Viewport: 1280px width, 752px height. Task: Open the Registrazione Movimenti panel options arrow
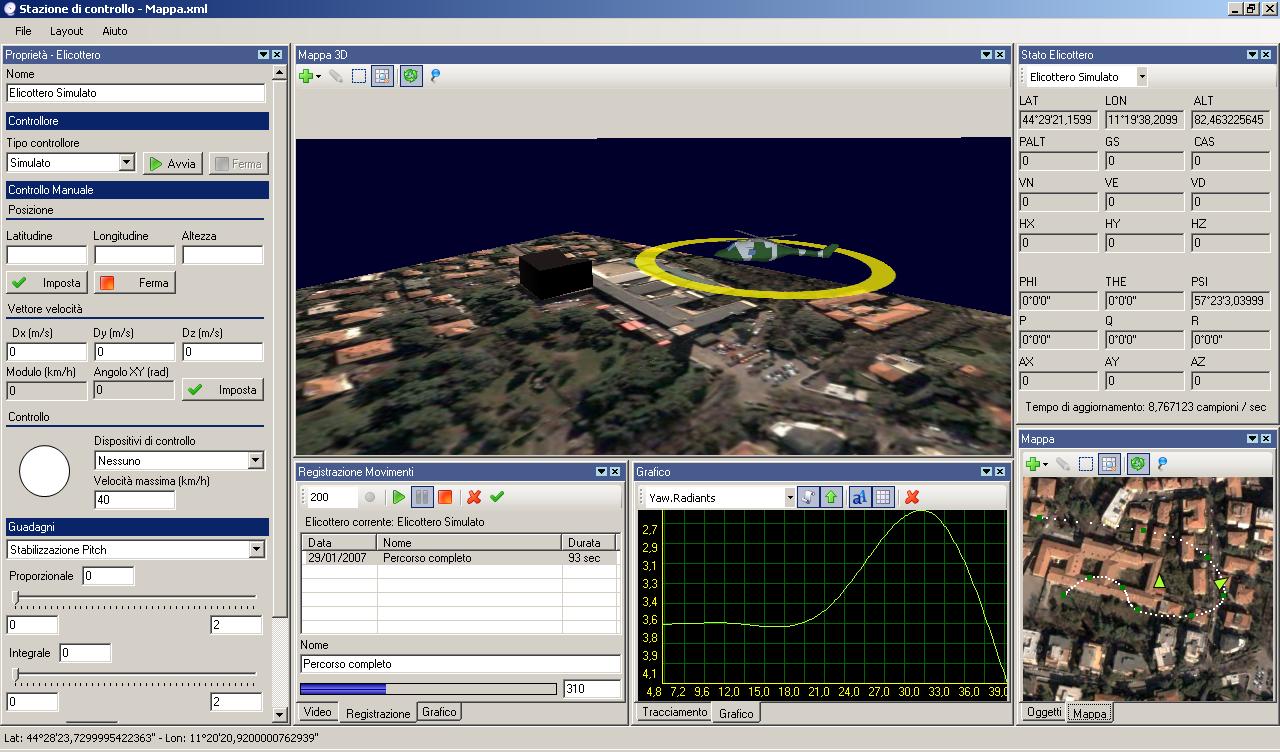pyautogui.click(x=602, y=472)
